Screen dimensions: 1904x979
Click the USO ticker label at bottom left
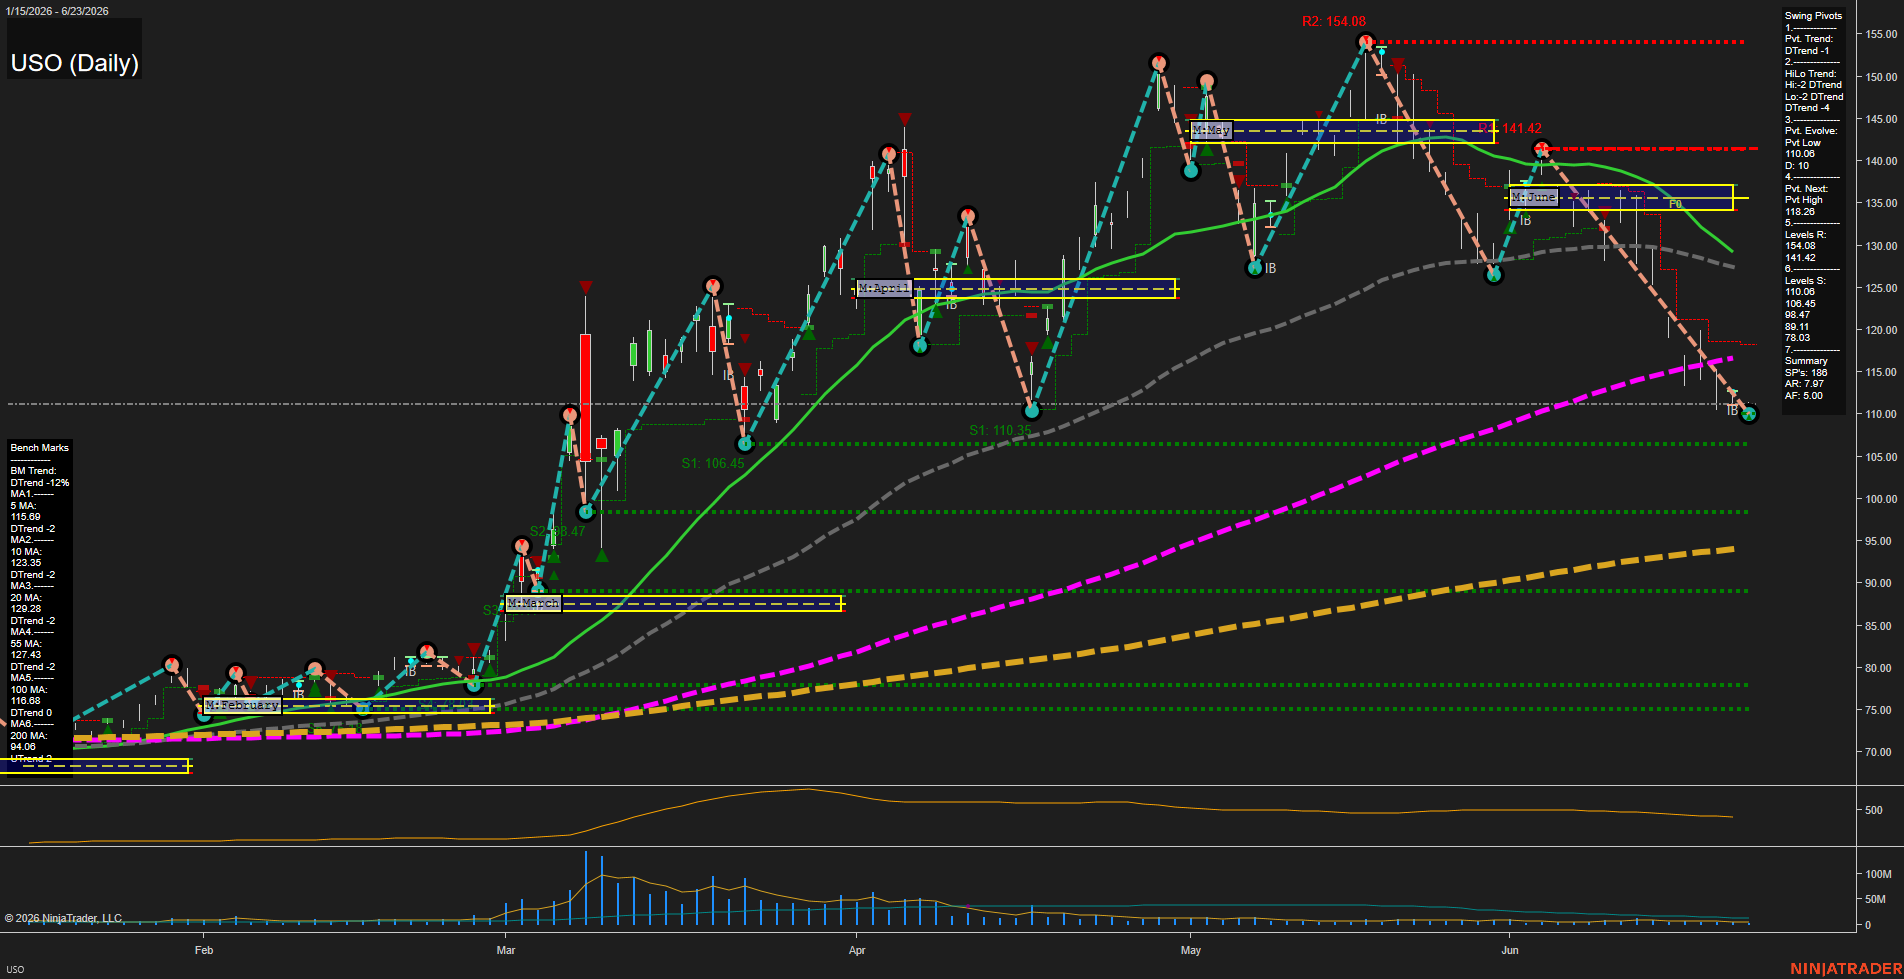point(15,969)
